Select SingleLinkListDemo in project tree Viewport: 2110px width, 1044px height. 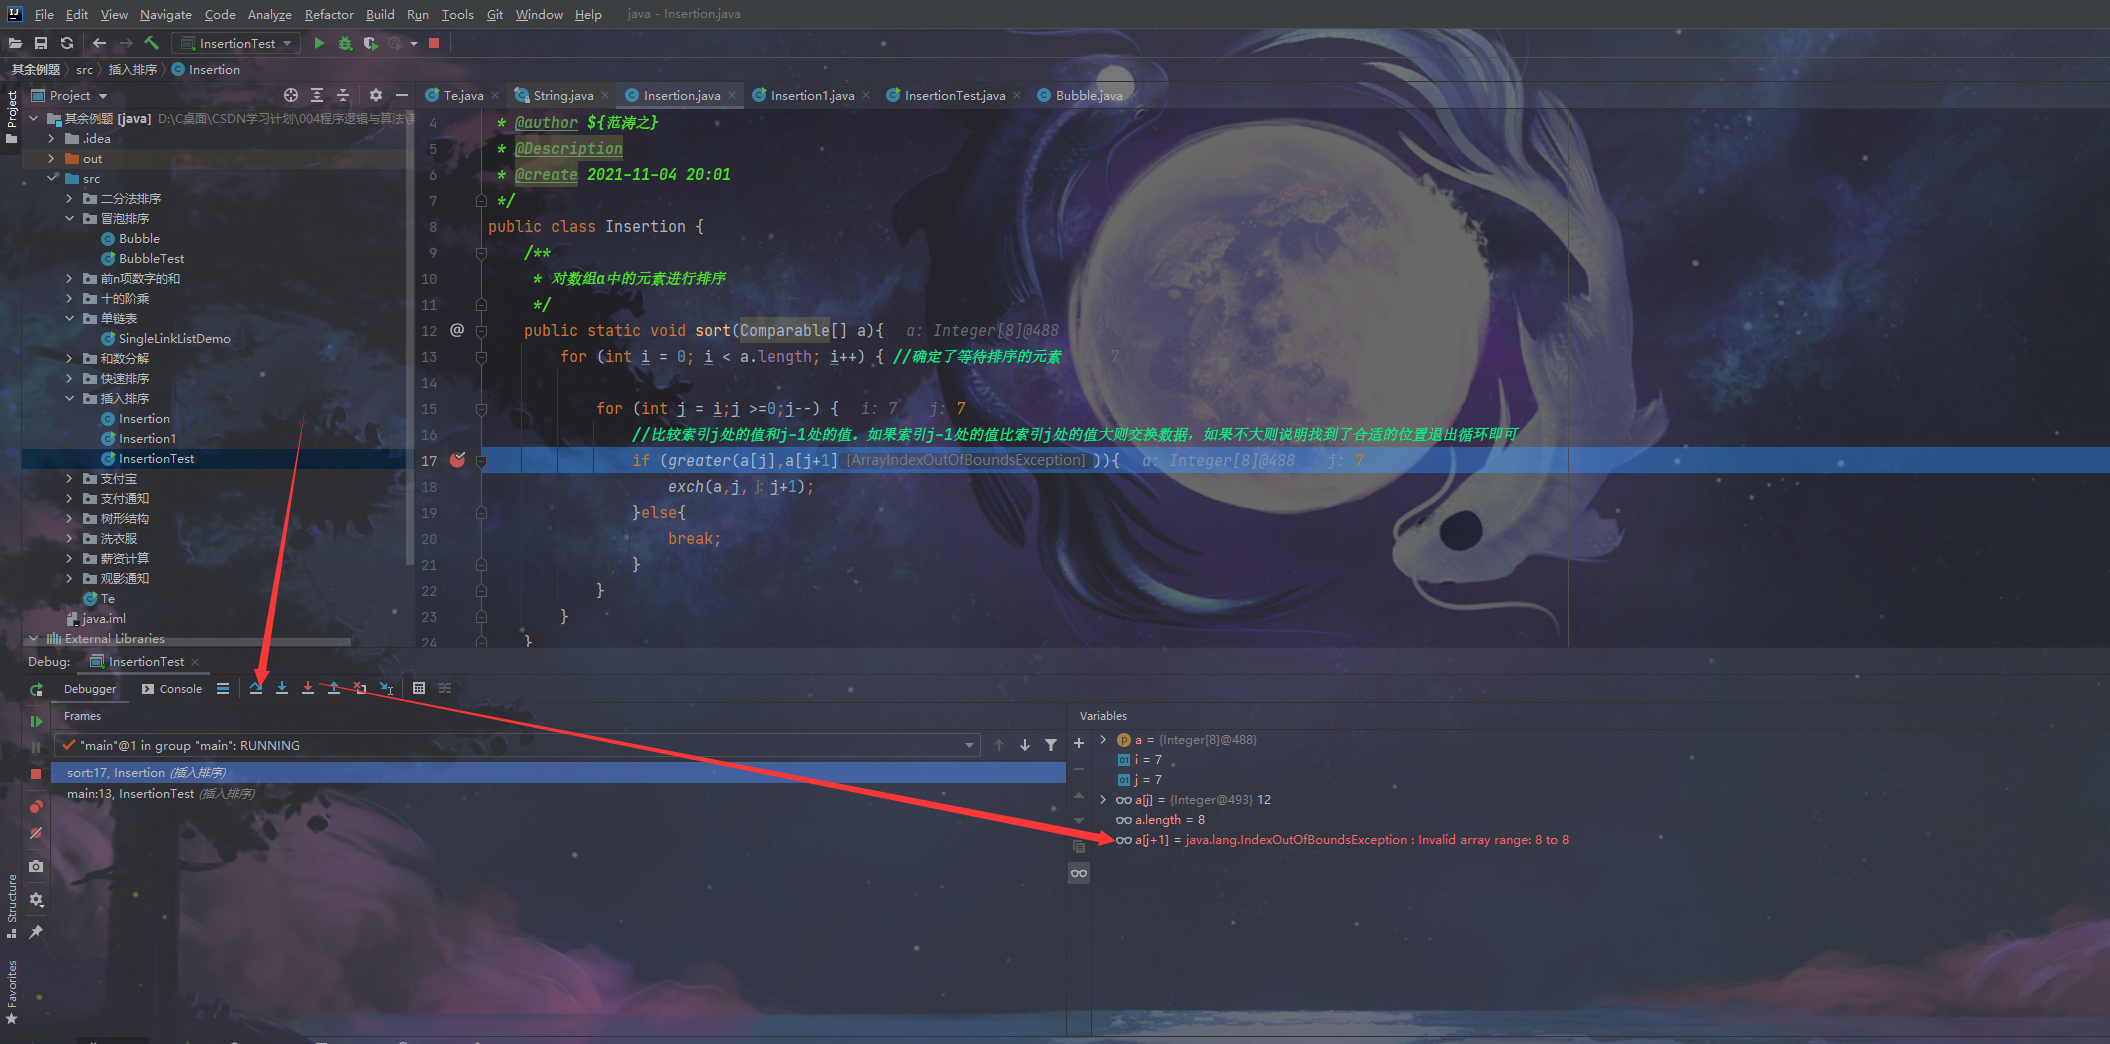click(174, 339)
